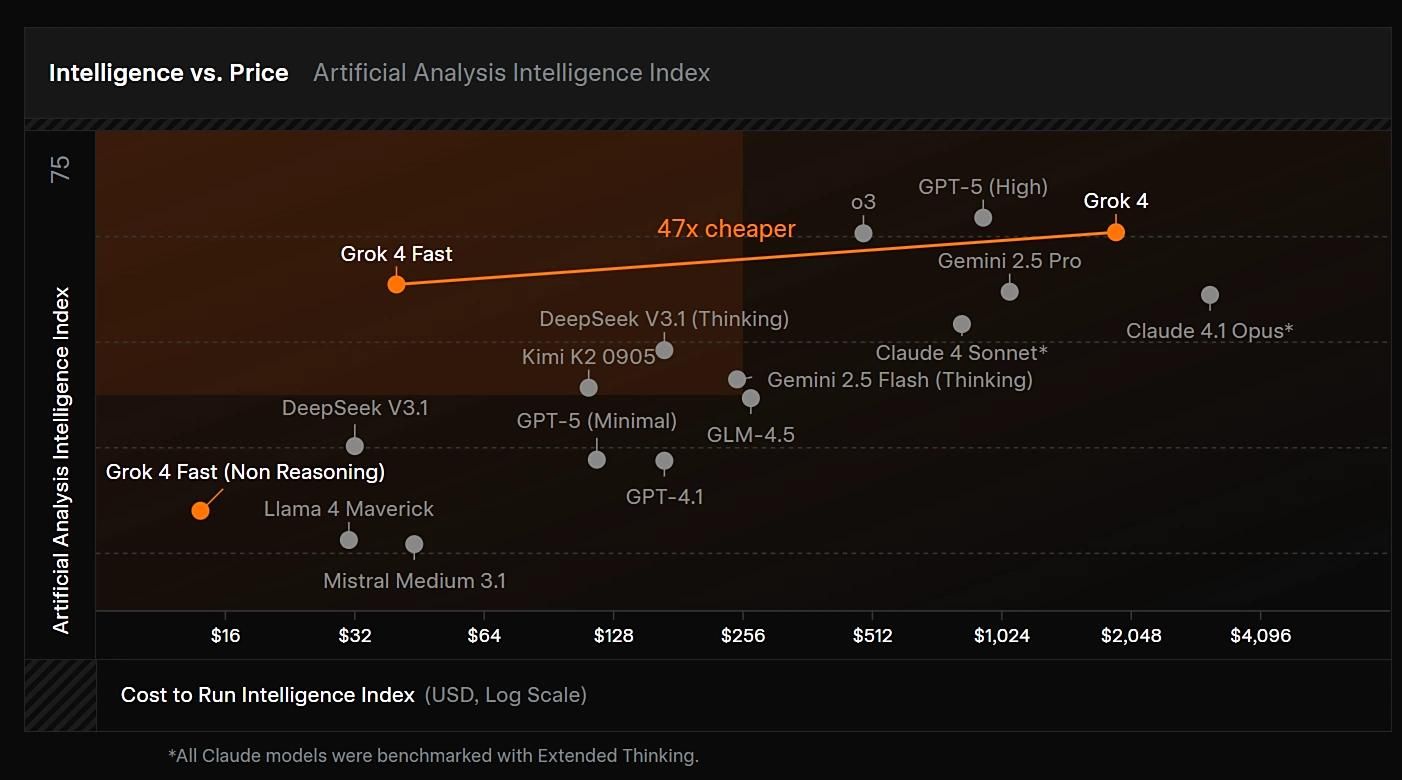Click the Kimi K2 0905 data point
Screen dimensions: 1402x780
588,388
